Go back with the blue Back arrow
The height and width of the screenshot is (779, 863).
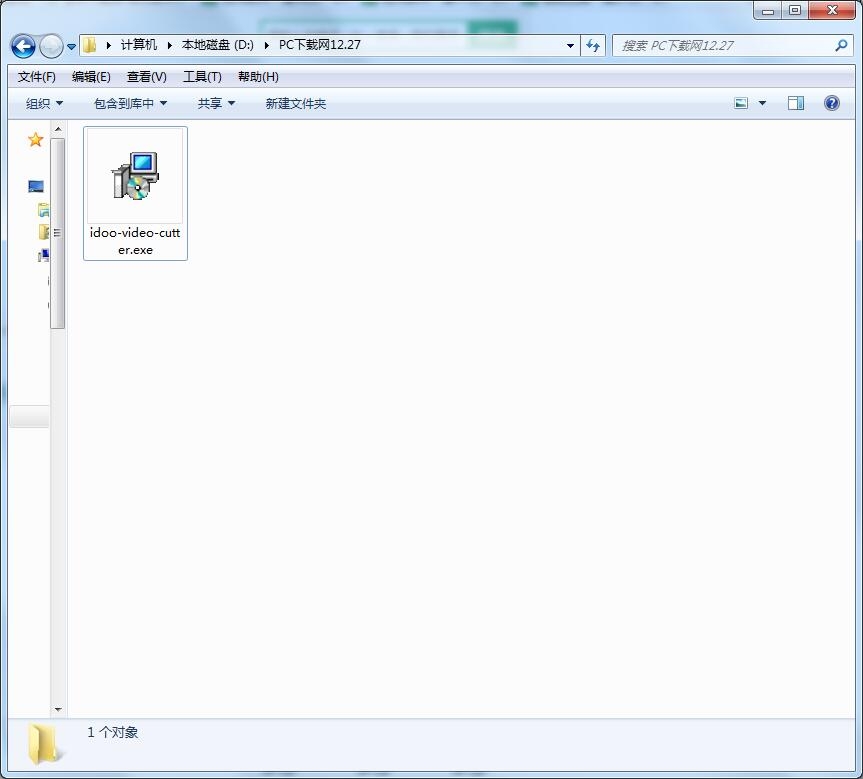pyautogui.click(x=23, y=46)
